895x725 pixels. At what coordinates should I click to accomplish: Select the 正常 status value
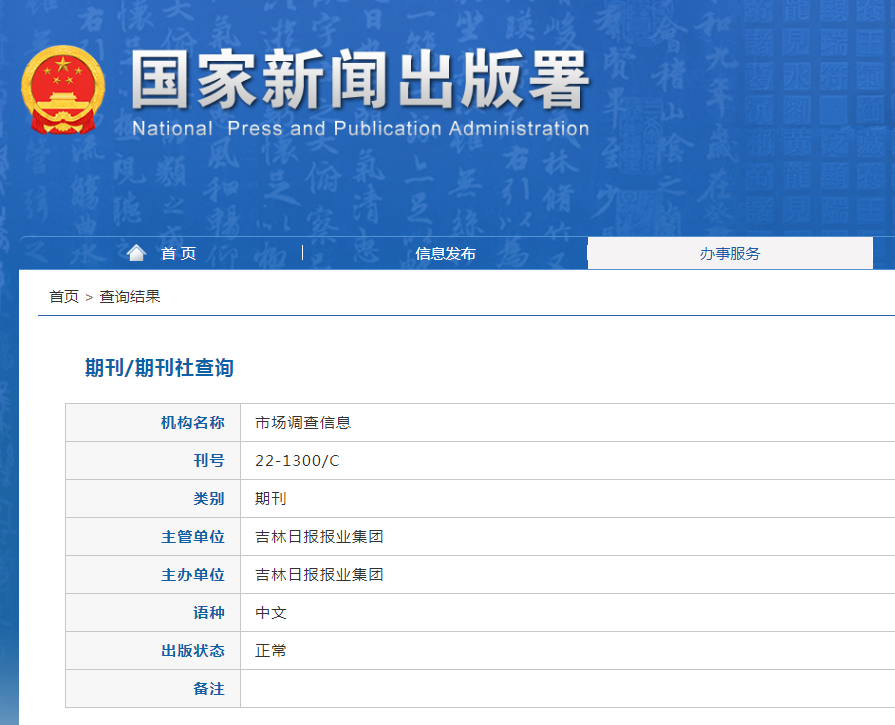[271, 651]
